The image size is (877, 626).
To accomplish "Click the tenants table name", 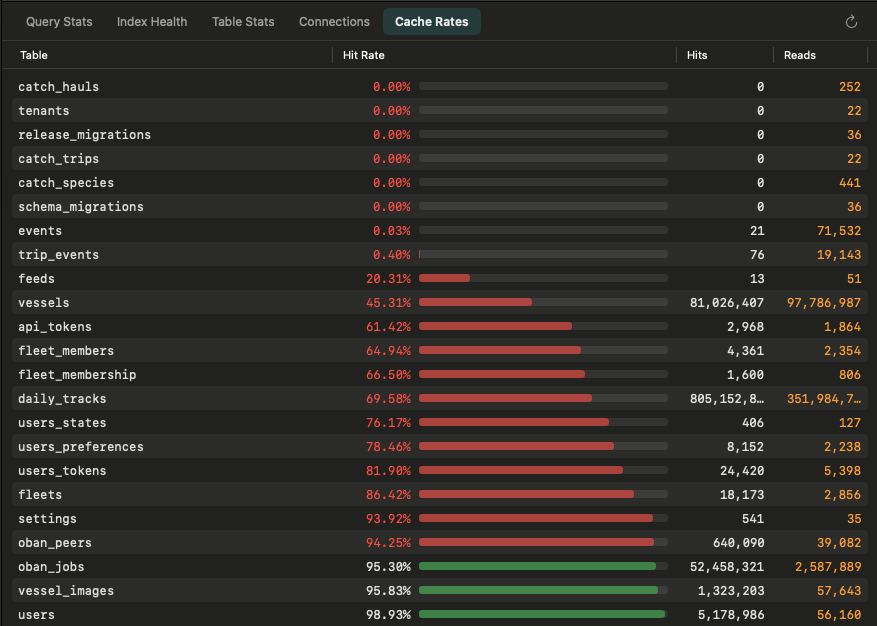I will pyautogui.click(x=44, y=111).
